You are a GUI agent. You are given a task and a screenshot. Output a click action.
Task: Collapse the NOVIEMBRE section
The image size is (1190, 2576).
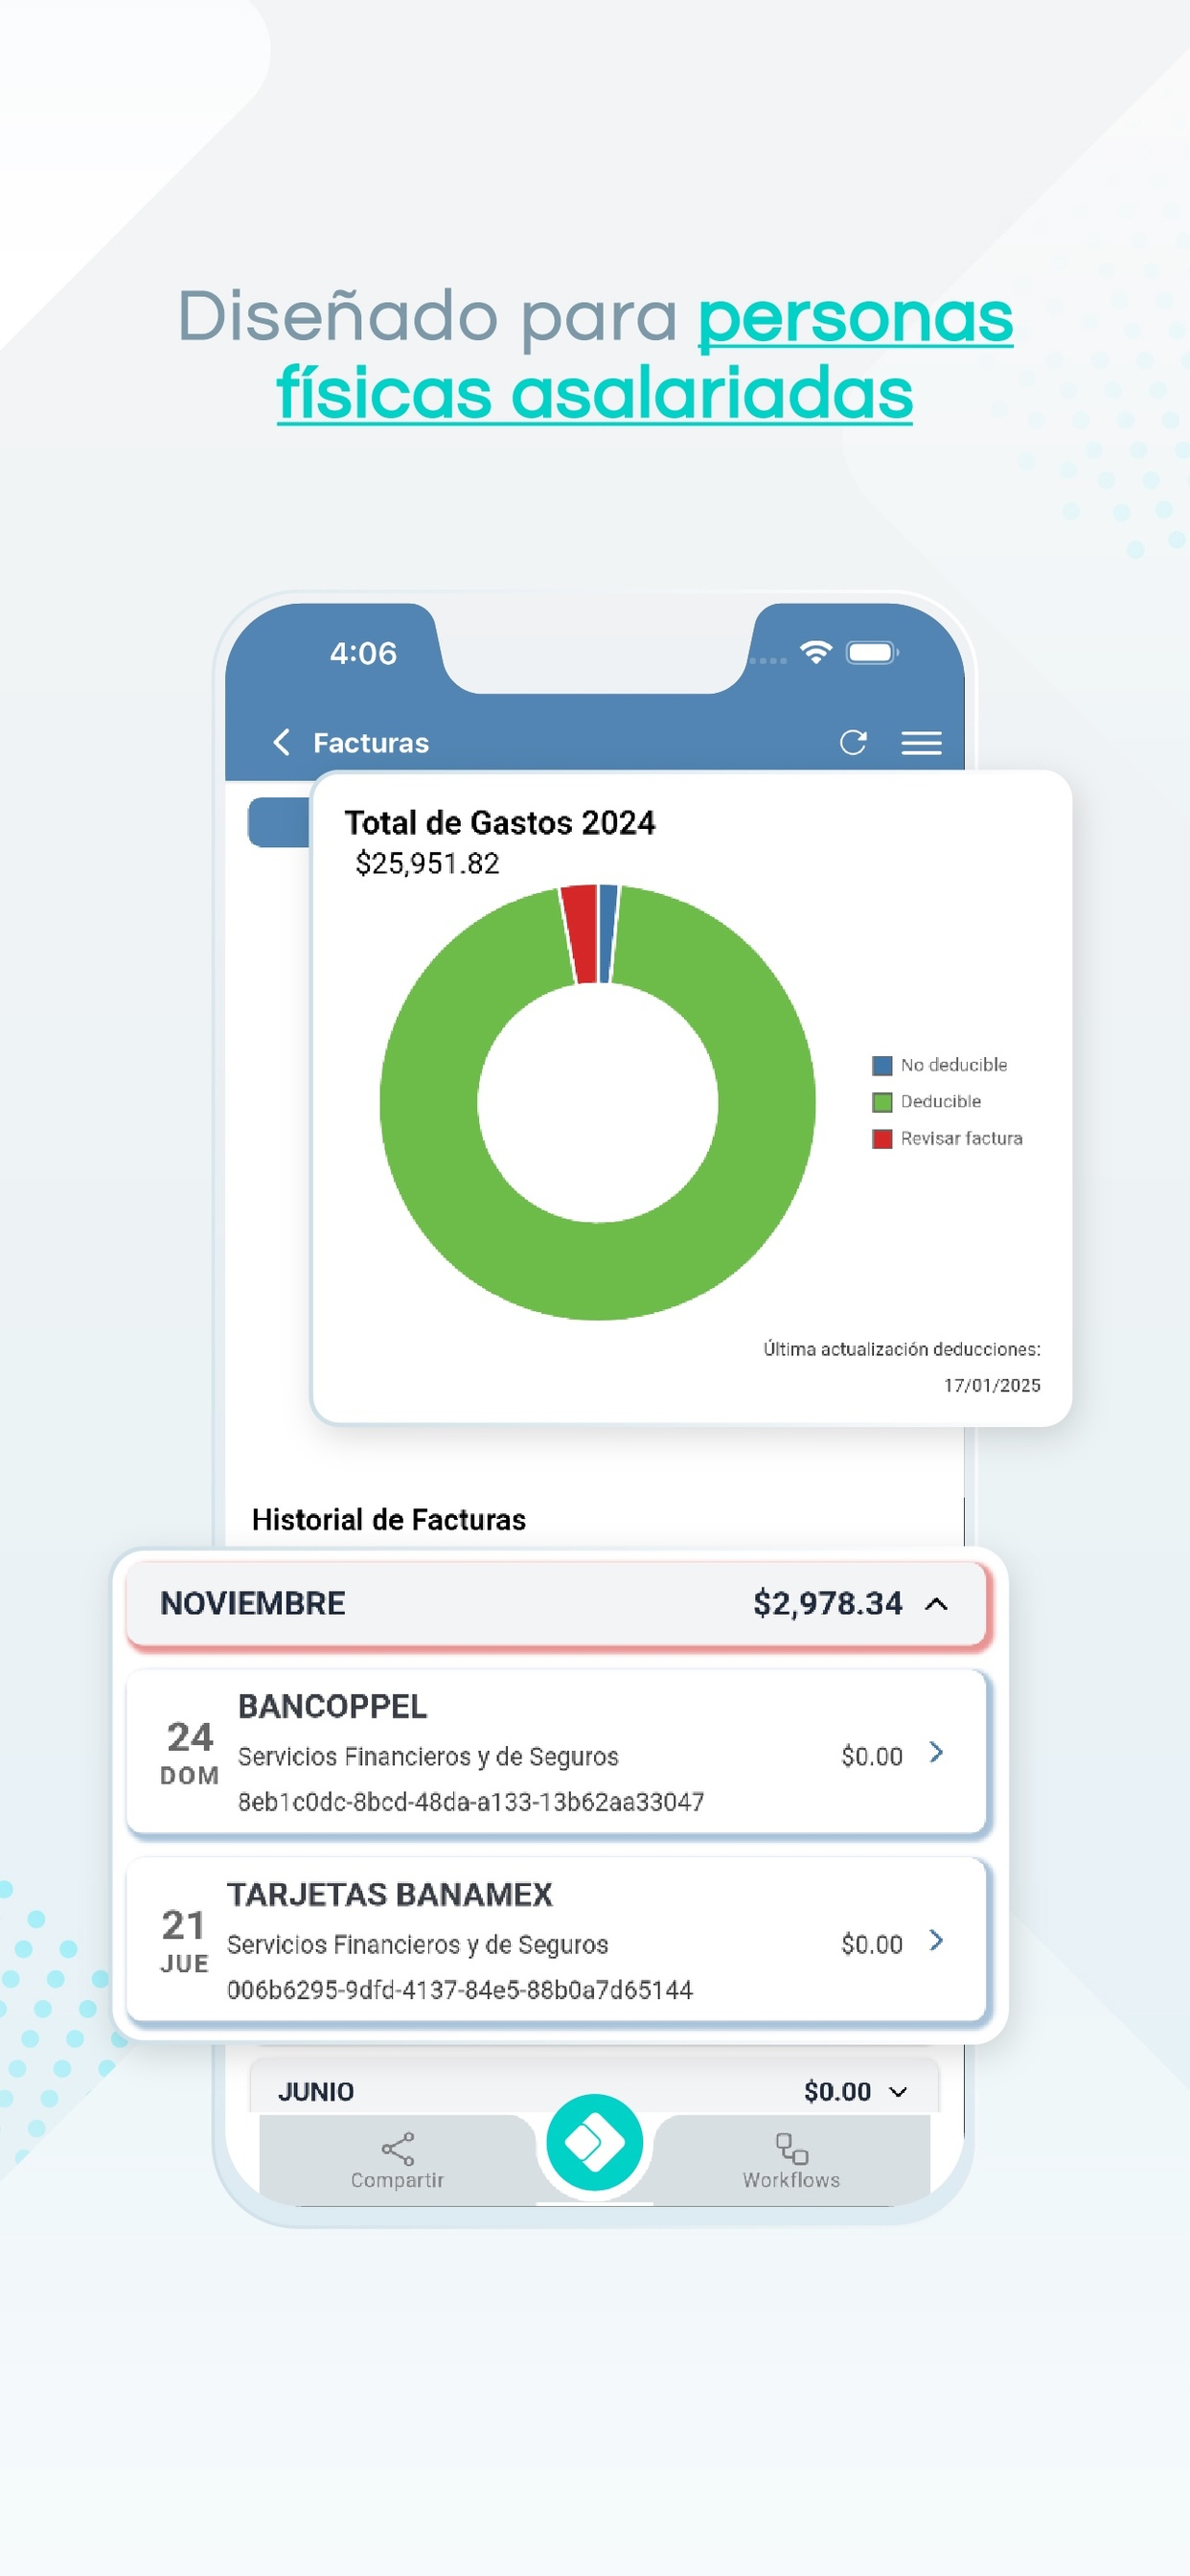tap(936, 1604)
